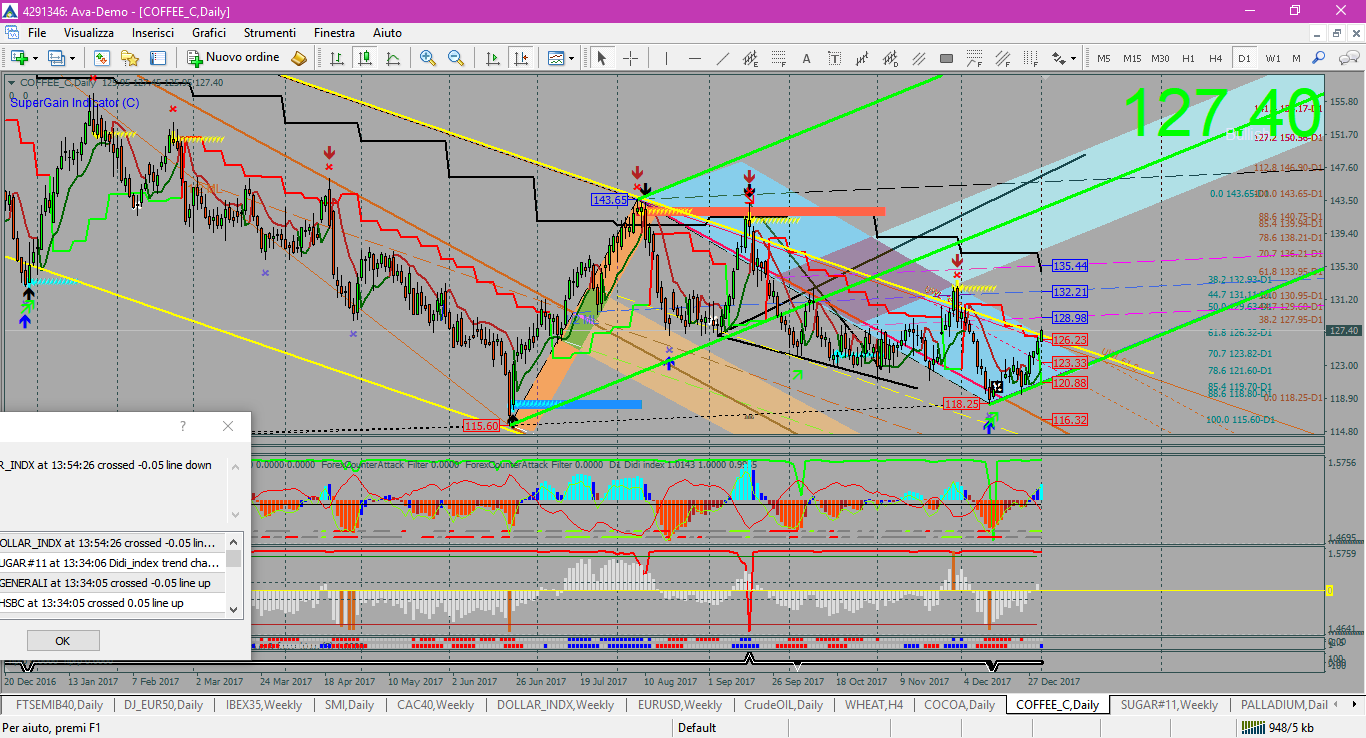Toggle line chart display mode
The width and height of the screenshot is (1366, 738).
[393, 58]
